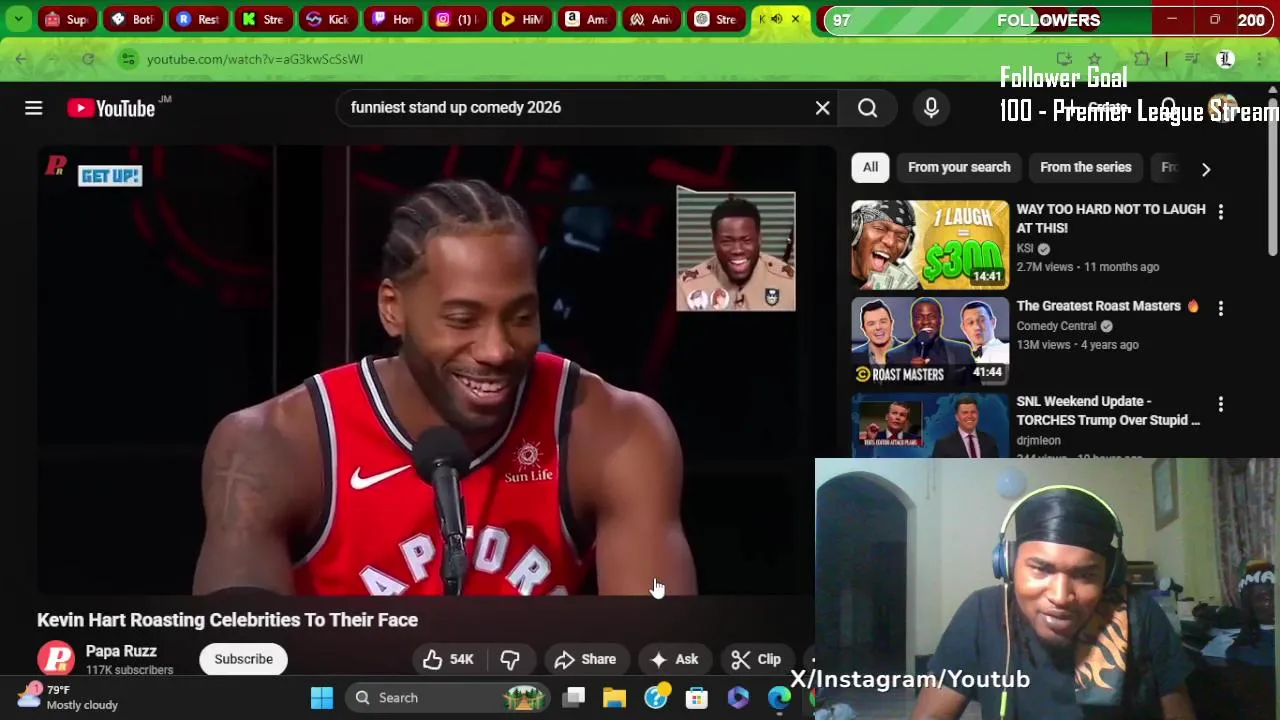1280x720 pixels.
Task: Switch to the Rest browser tab
Action: pos(197,19)
